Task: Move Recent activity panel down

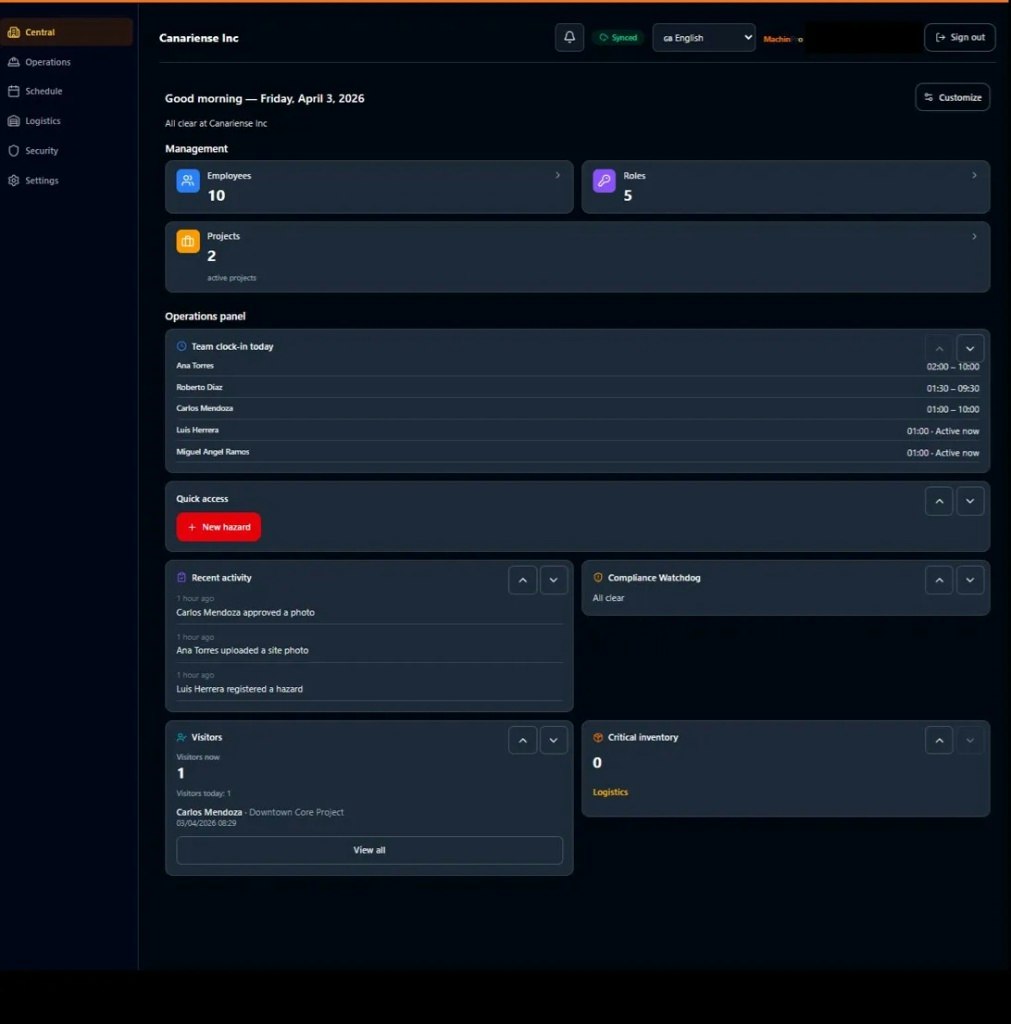Action: click(x=553, y=580)
